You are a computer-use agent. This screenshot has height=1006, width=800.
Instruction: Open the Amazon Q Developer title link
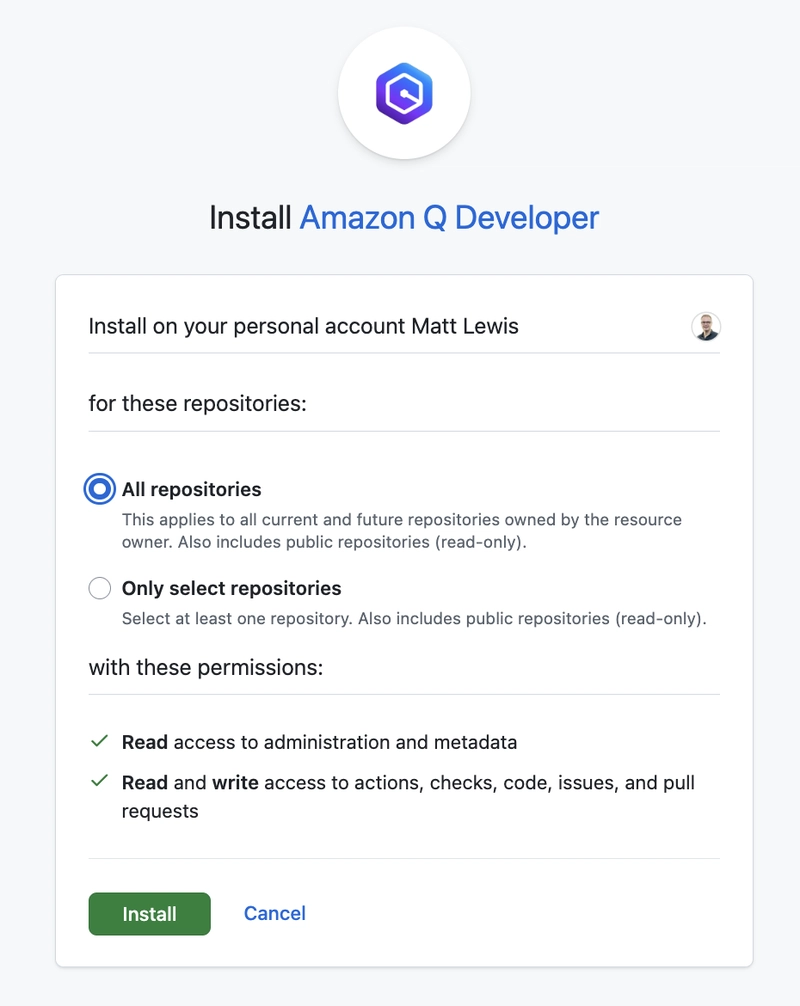[x=449, y=217]
